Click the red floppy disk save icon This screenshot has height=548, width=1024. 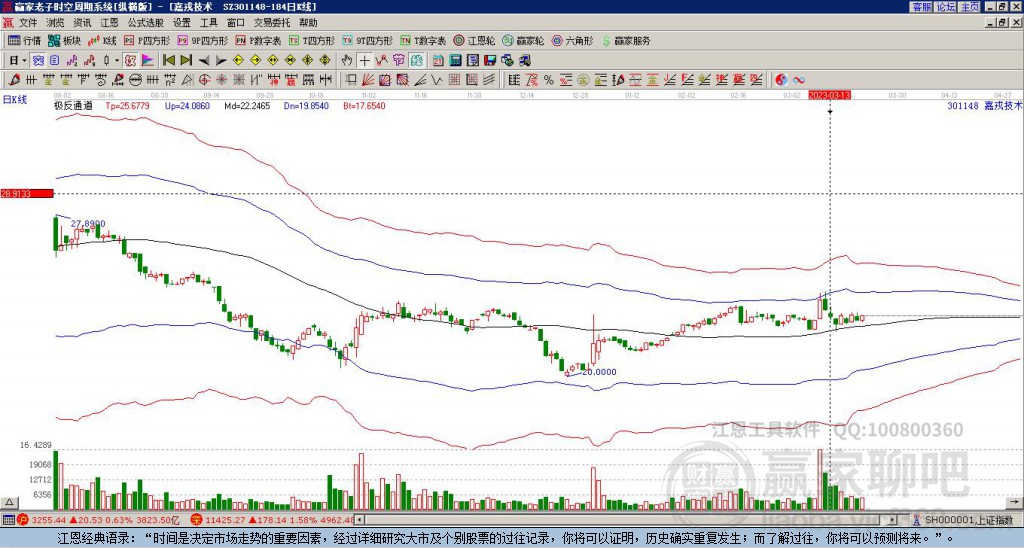pyautogui.click(x=490, y=60)
